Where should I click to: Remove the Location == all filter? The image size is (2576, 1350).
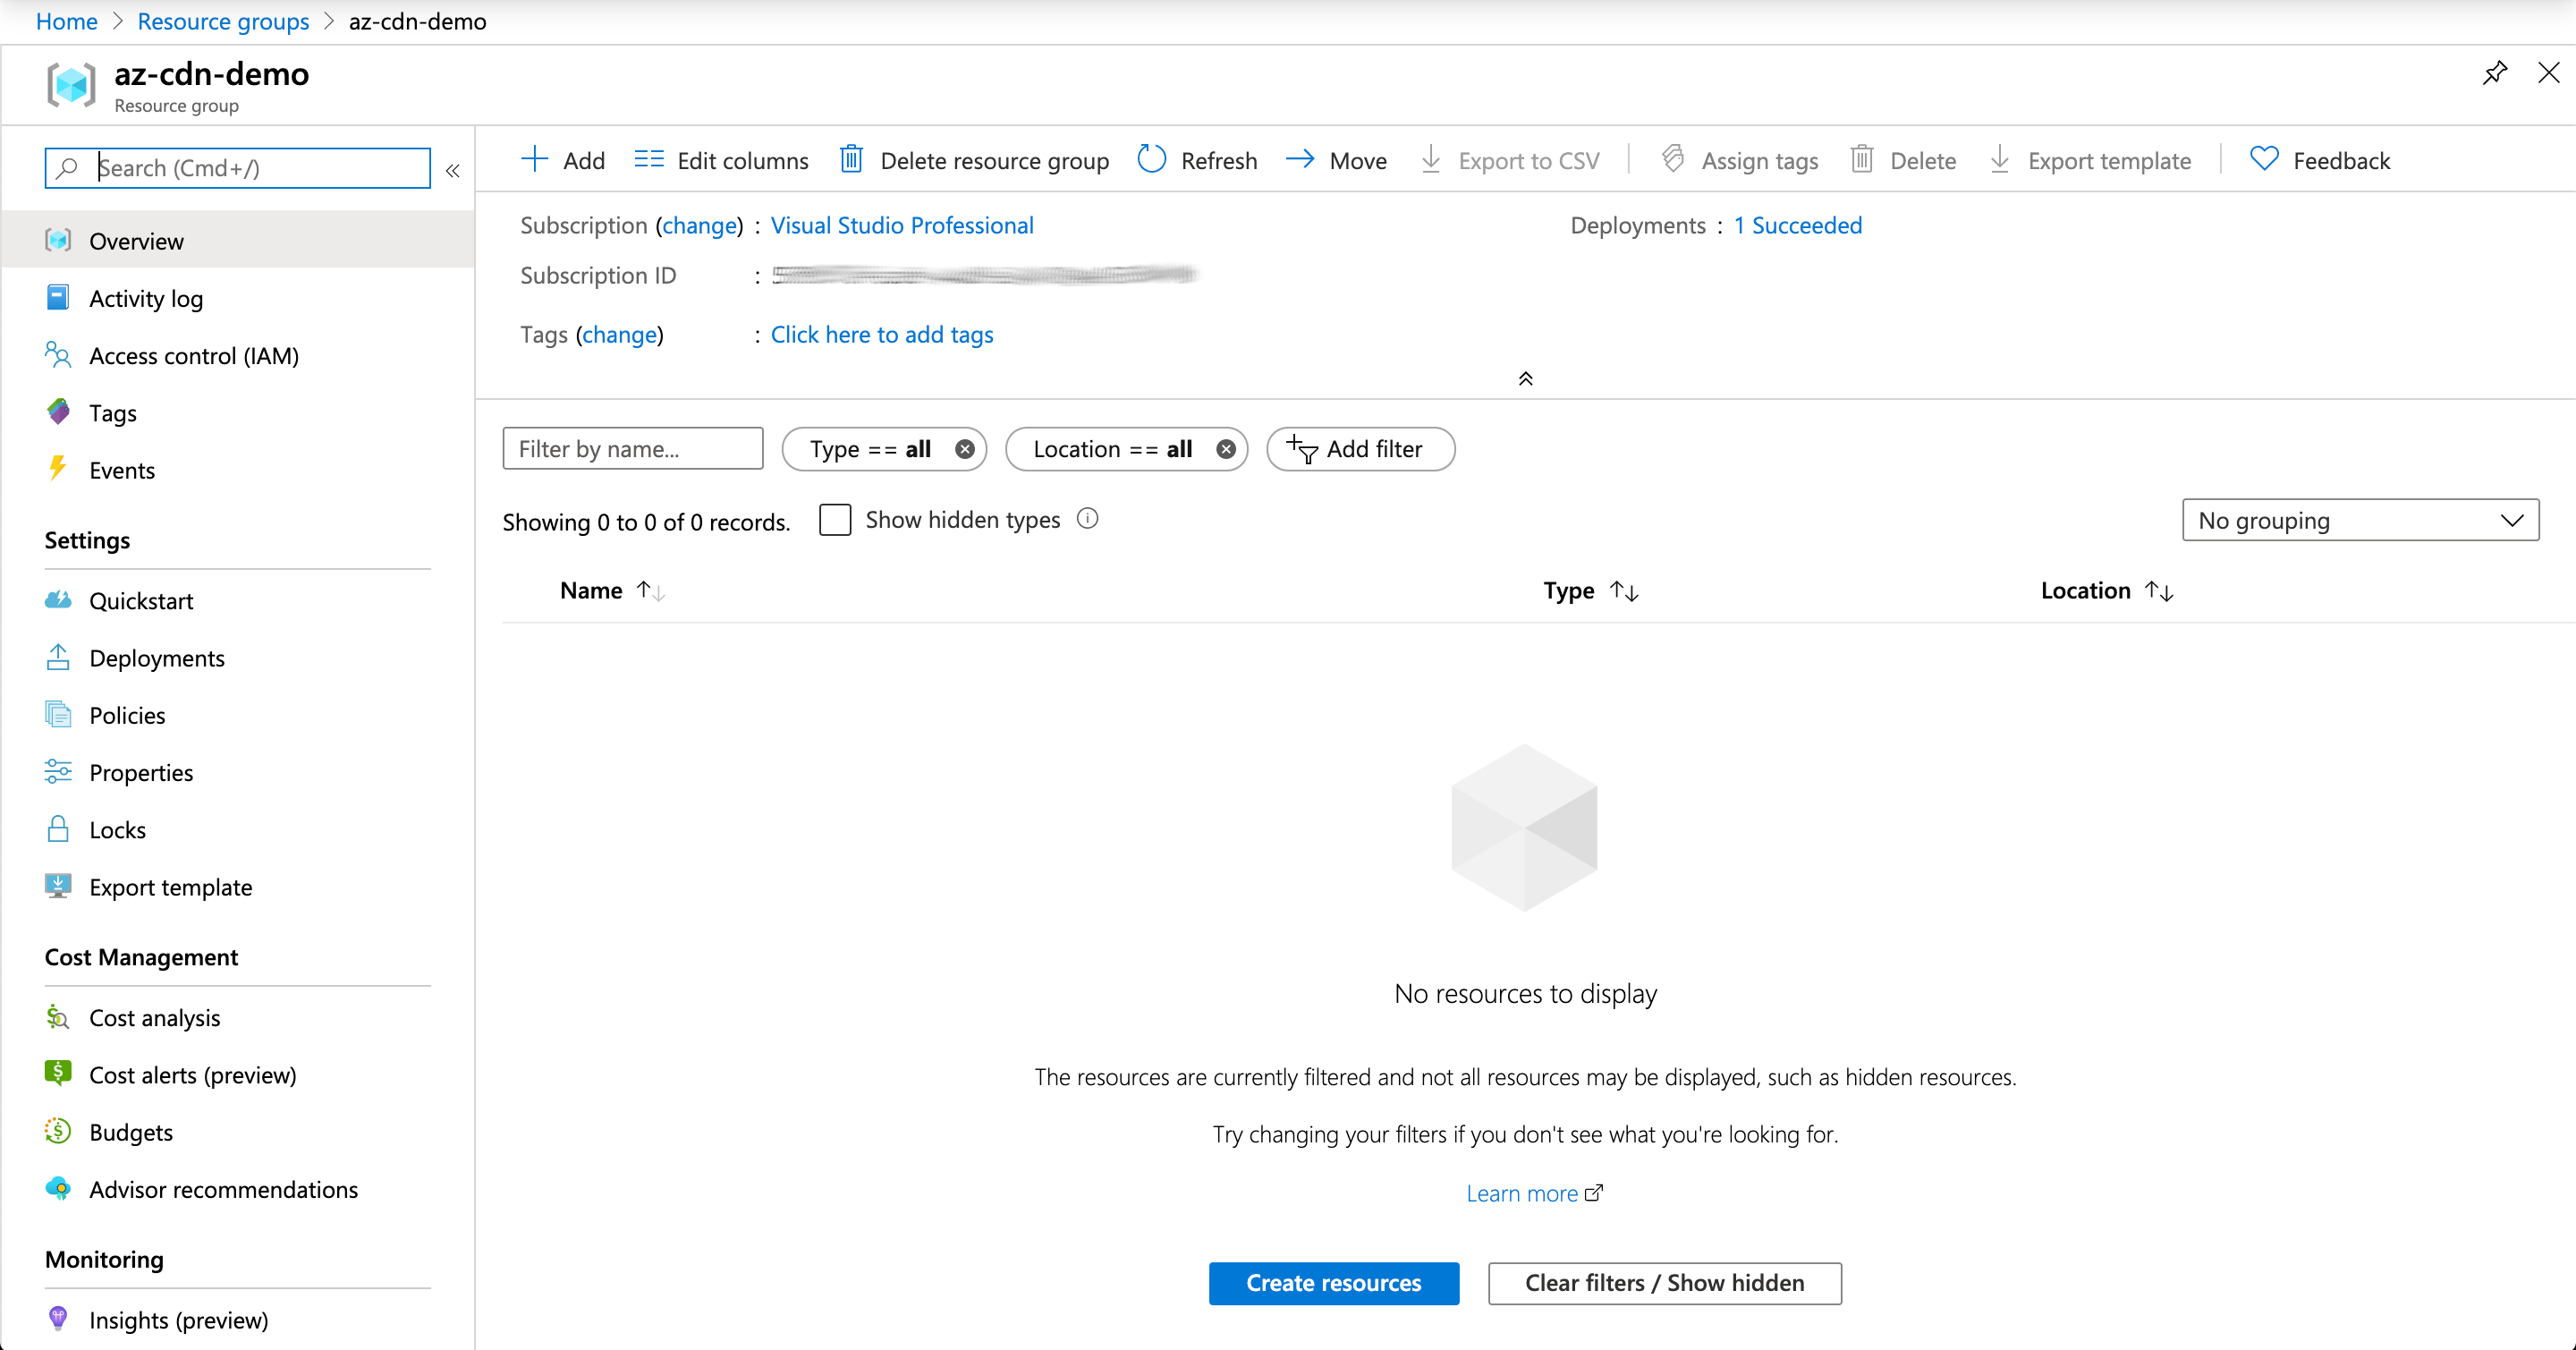pos(1226,448)
